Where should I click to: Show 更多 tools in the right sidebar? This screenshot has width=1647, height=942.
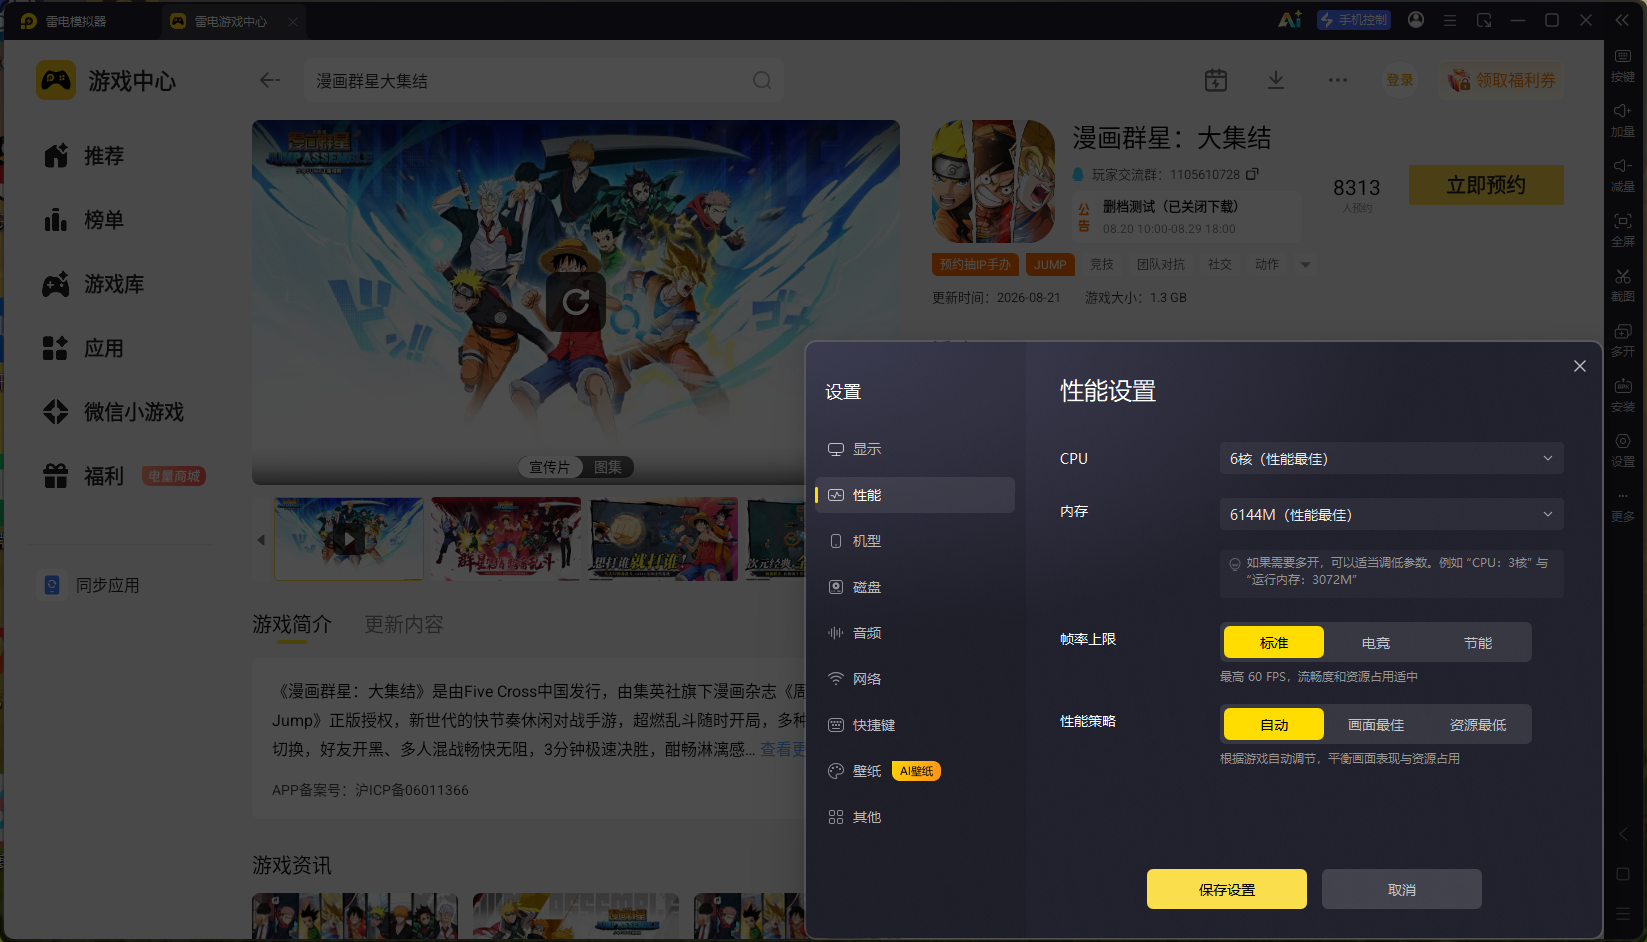pyautogui.click(x=1623, y=505)
